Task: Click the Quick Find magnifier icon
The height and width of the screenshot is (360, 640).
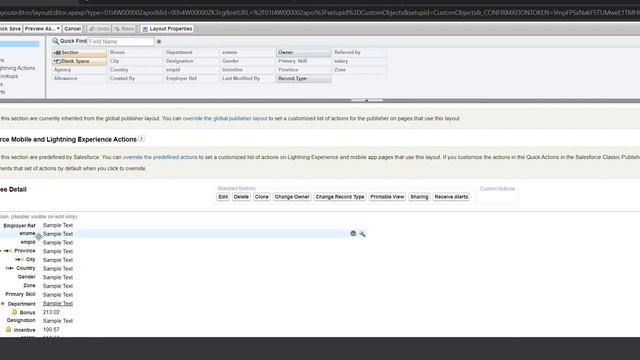Action: (55, 41)
